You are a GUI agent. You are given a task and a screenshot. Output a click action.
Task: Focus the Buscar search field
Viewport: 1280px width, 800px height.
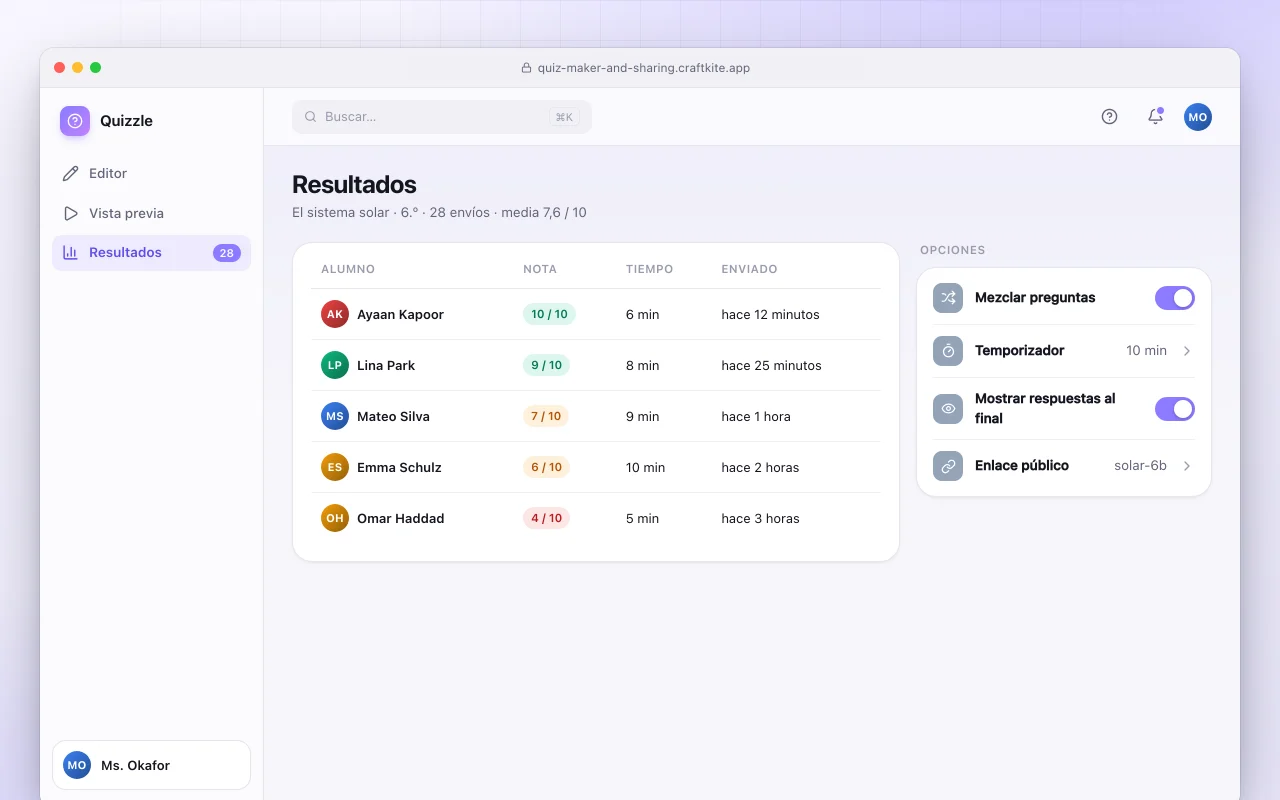coord(442,117)
